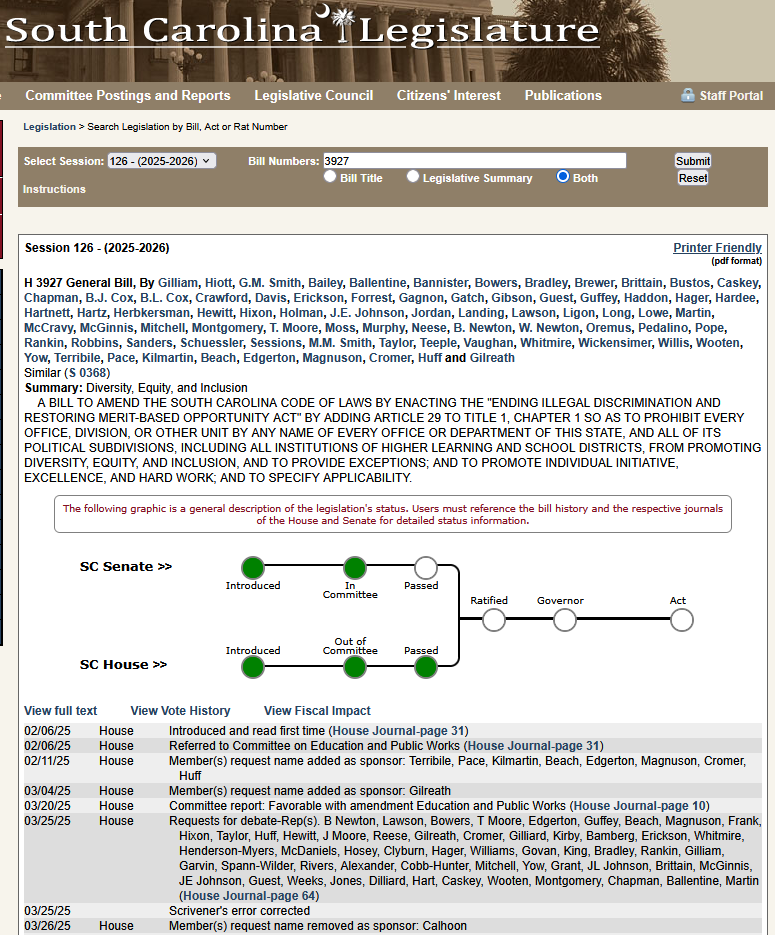Open the Staff Portal link
The height and width of the screenshot is (935, 775).
(731, 95)
